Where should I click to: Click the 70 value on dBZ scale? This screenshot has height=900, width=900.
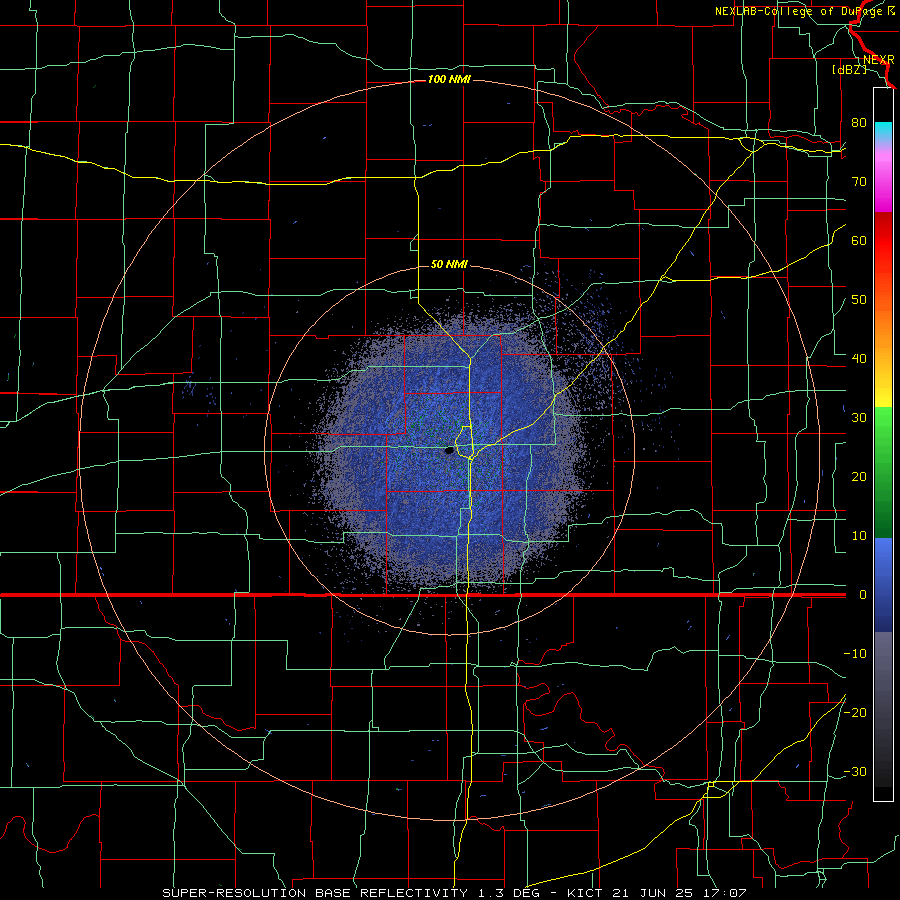pyautogui.click(x=859, y=181)
